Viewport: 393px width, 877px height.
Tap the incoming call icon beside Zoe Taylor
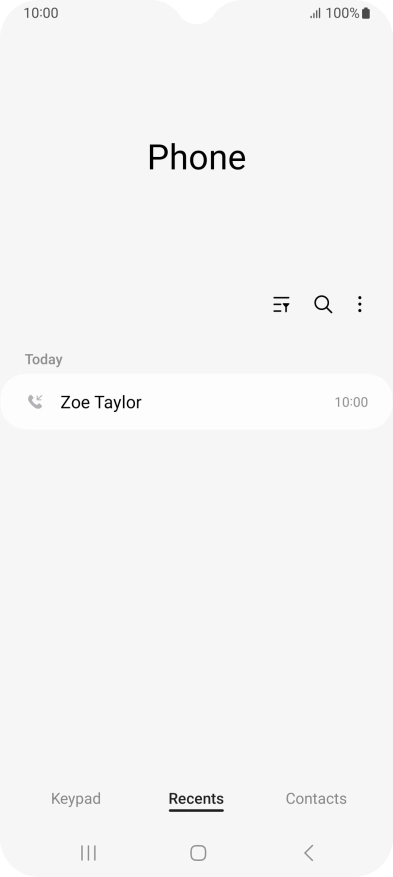pyautogui.click(x=35, y=402)
